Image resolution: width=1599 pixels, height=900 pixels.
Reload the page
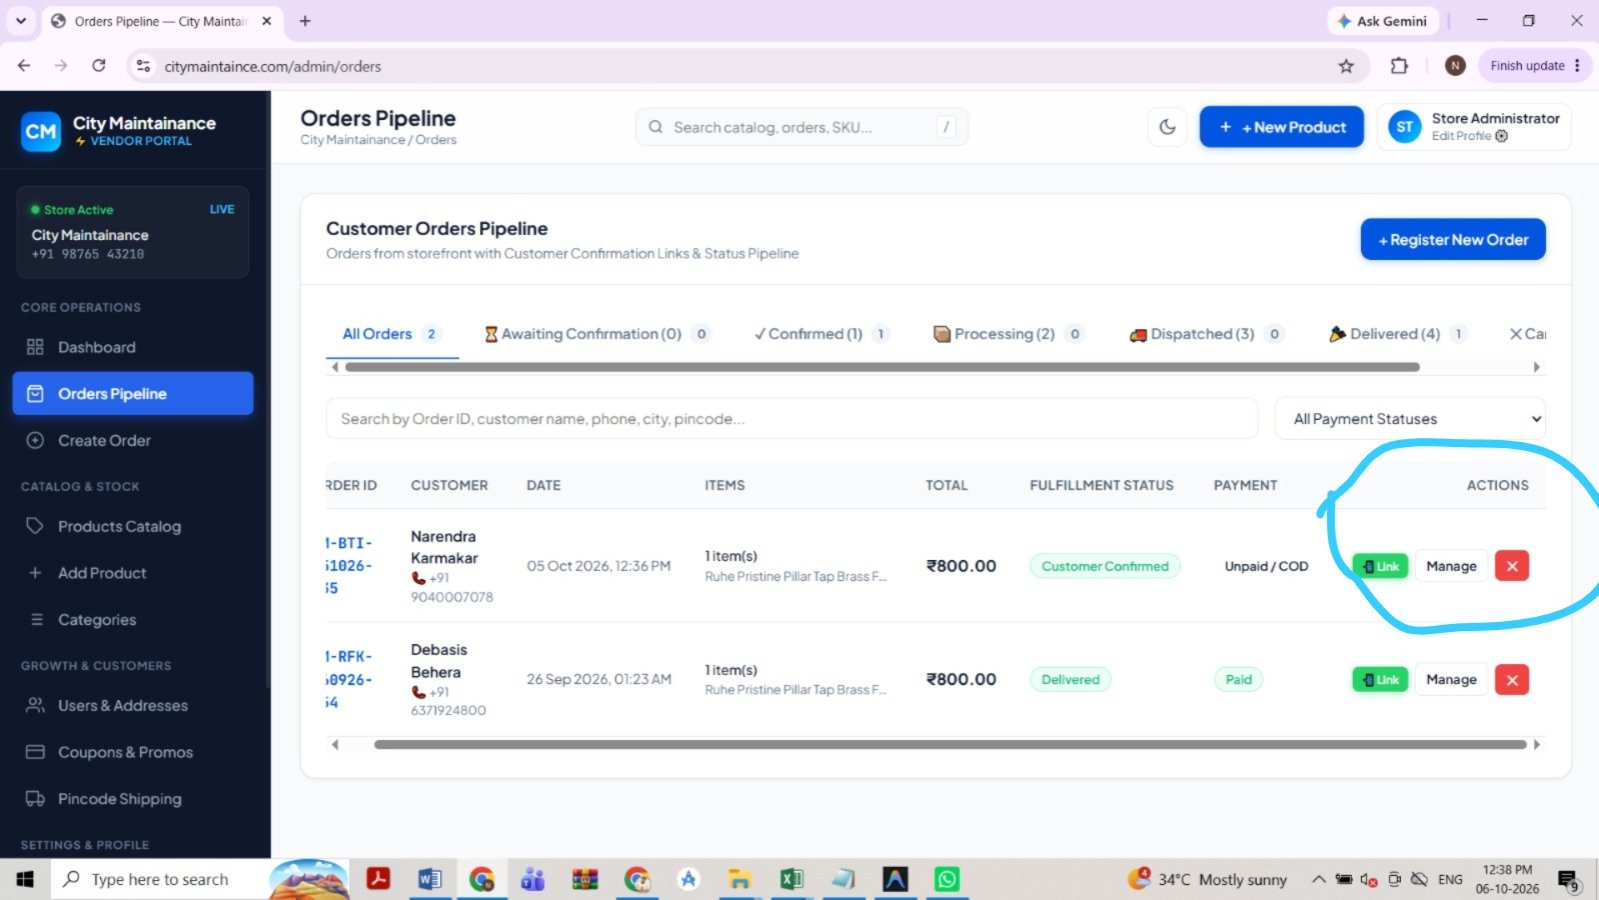coord(99,66)
